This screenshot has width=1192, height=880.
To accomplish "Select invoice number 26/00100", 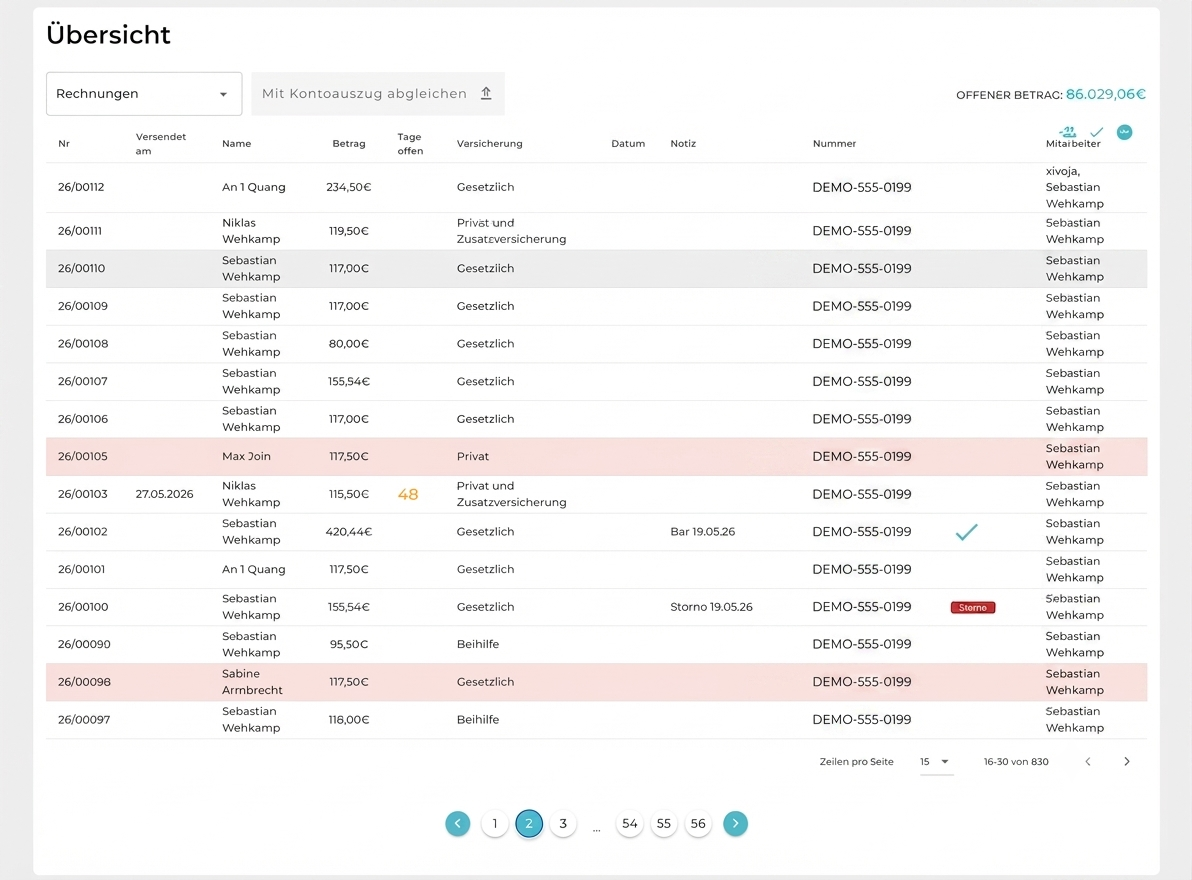I will coord(83,607).
